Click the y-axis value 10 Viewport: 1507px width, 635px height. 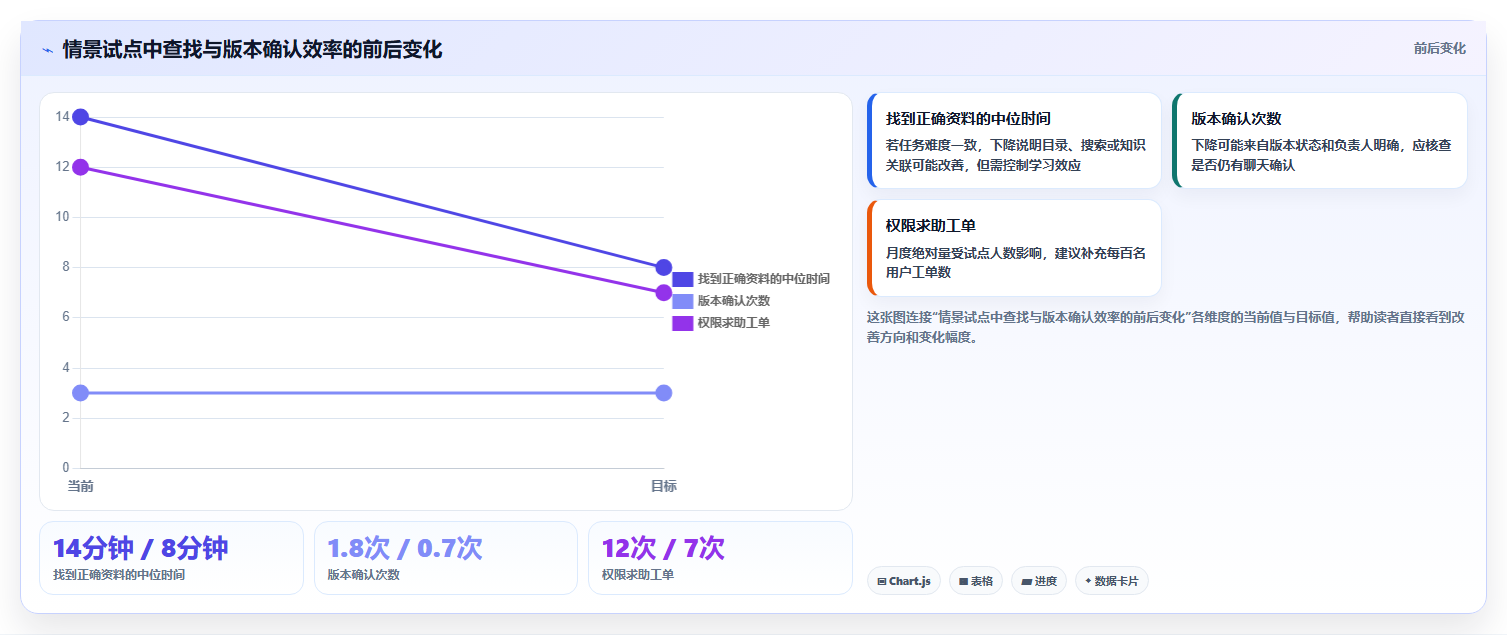(x=62, y=217)
